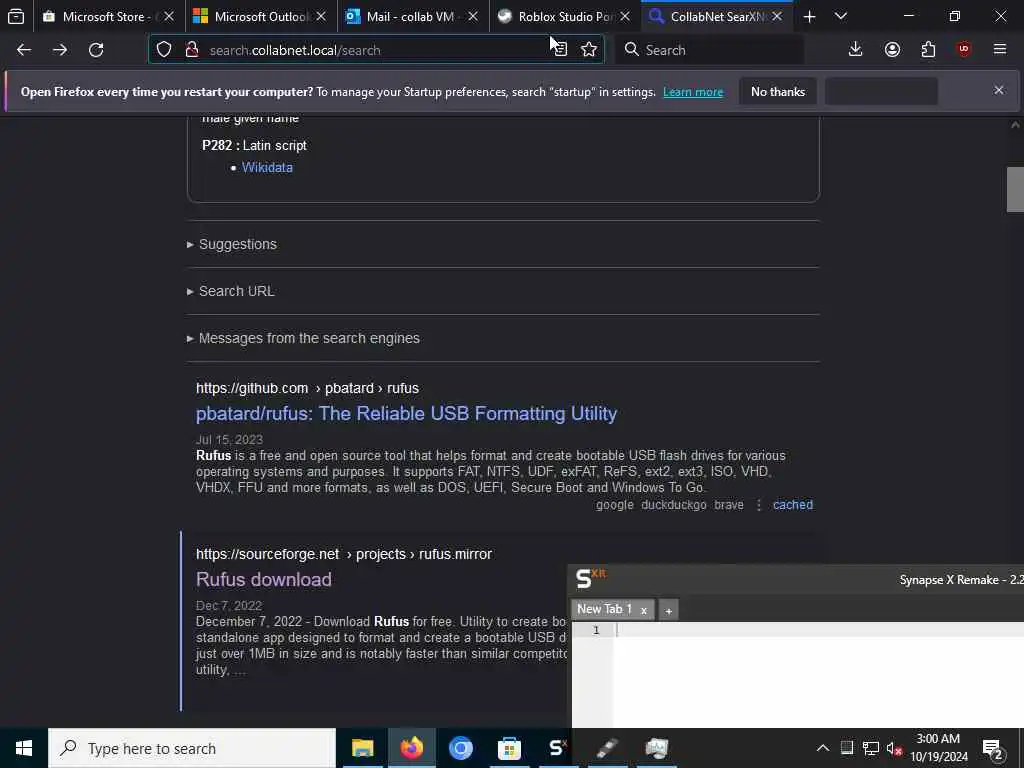
Task: Click the address bar URL field
Action: coord(376,50)
